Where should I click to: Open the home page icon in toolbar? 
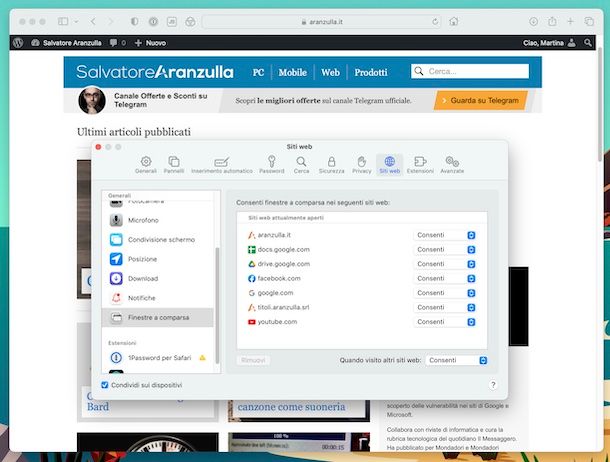coord(453,21)
